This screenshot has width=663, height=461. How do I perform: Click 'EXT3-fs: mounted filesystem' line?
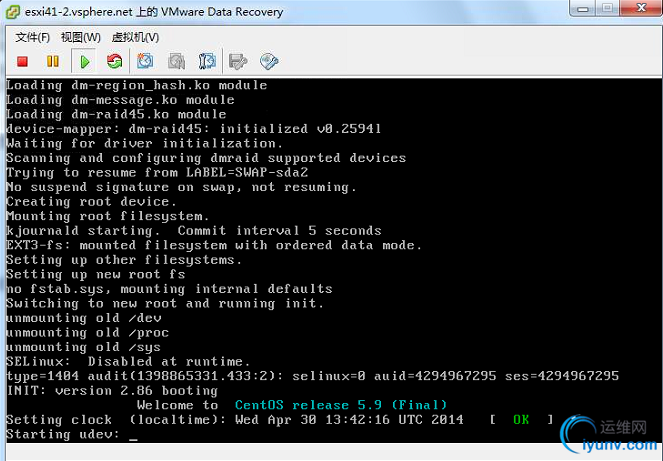tap(214, 245)
